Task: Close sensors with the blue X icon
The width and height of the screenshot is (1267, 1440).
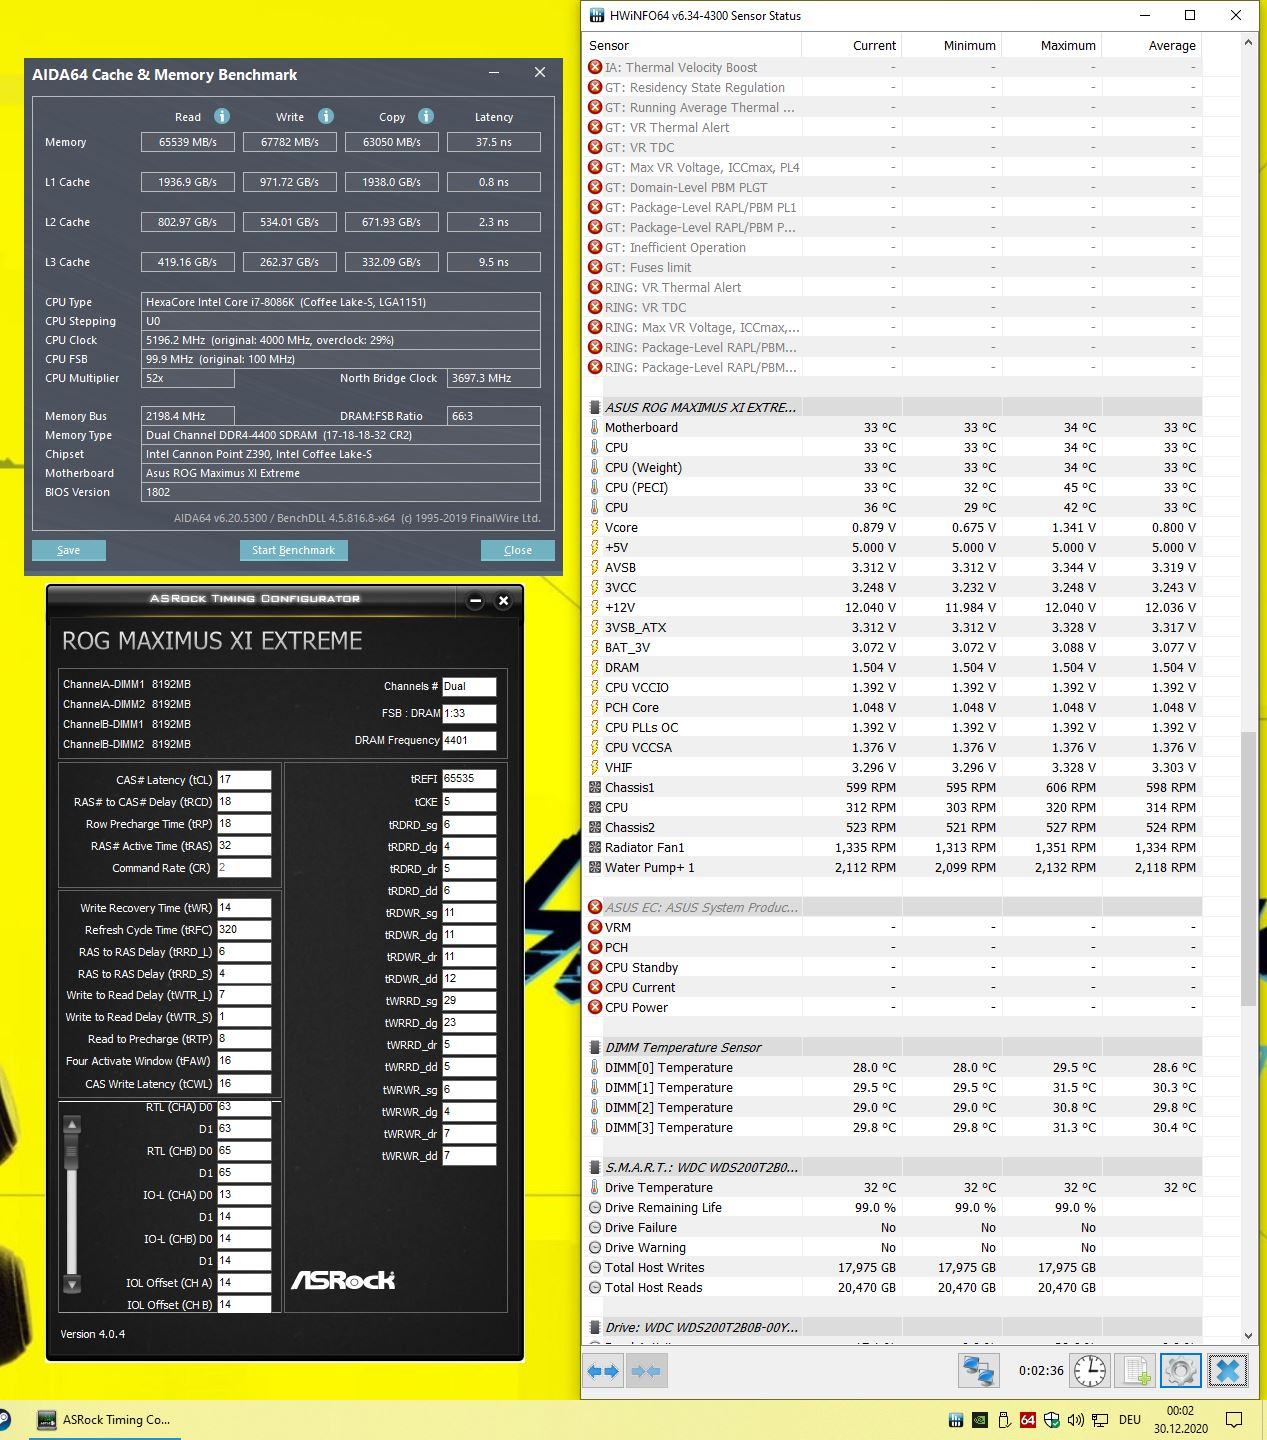Action: pos(1227,1370)
